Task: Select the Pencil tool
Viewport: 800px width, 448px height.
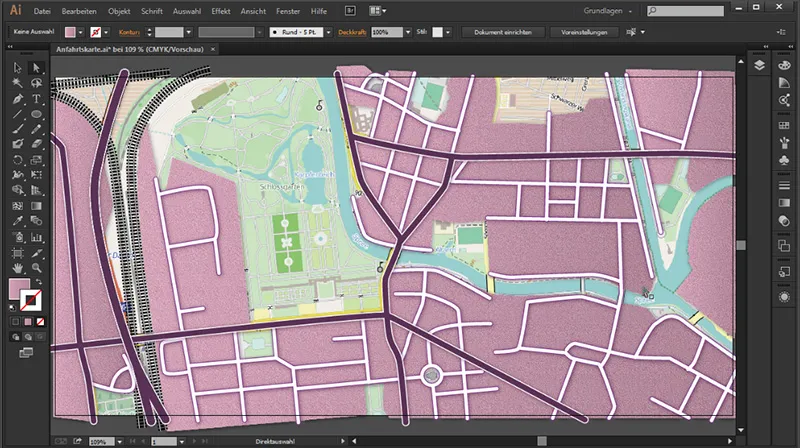Action: click(36, 129)
